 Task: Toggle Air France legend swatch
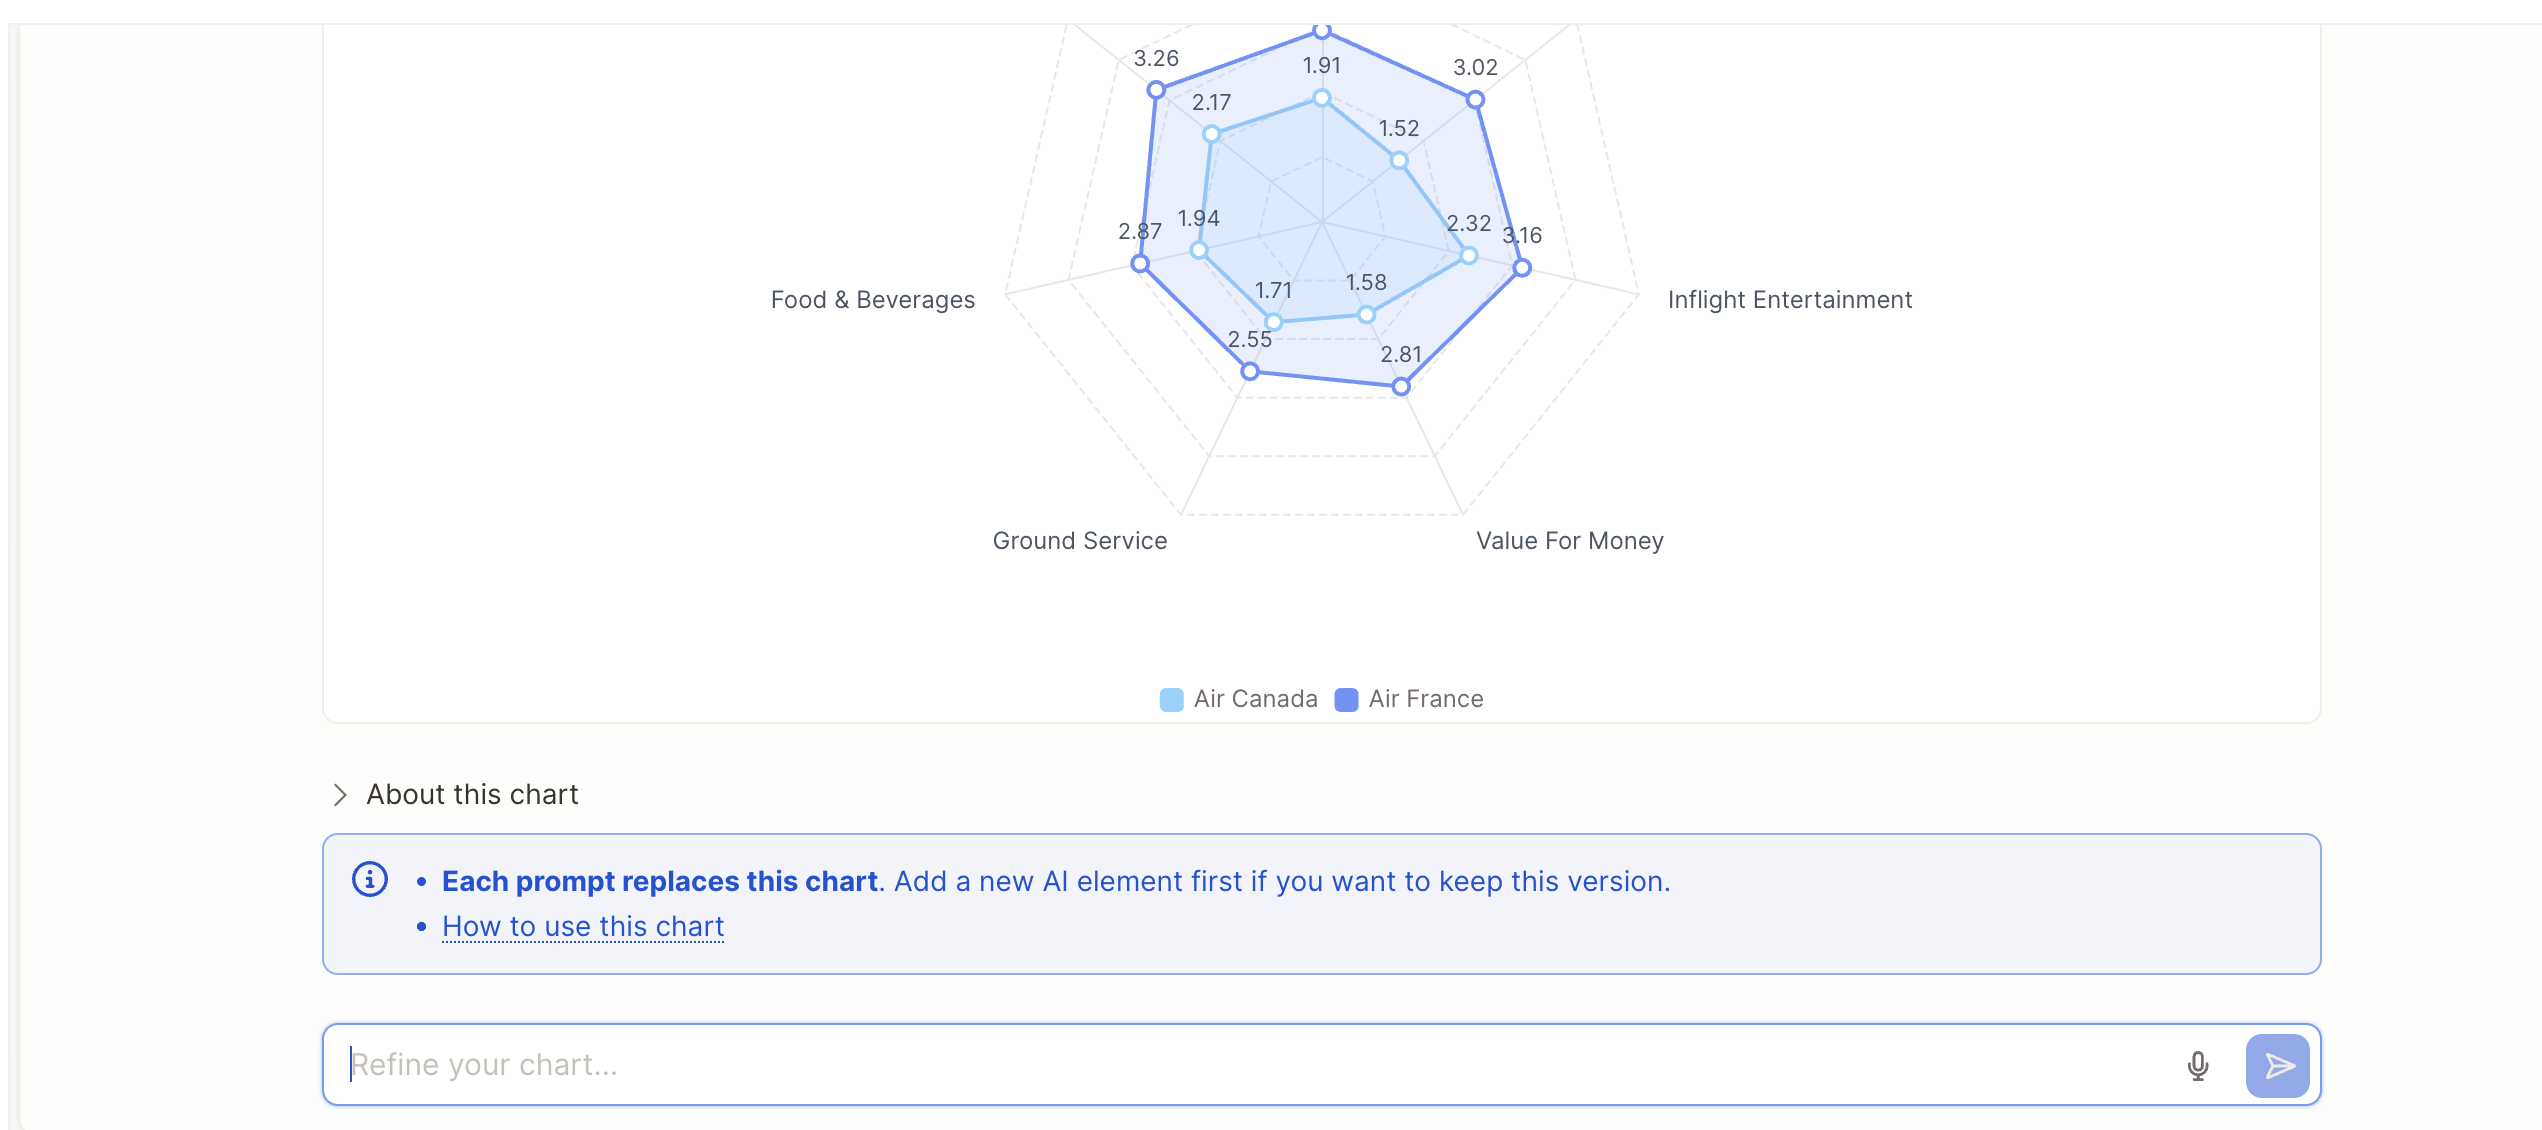(1346, 700)
